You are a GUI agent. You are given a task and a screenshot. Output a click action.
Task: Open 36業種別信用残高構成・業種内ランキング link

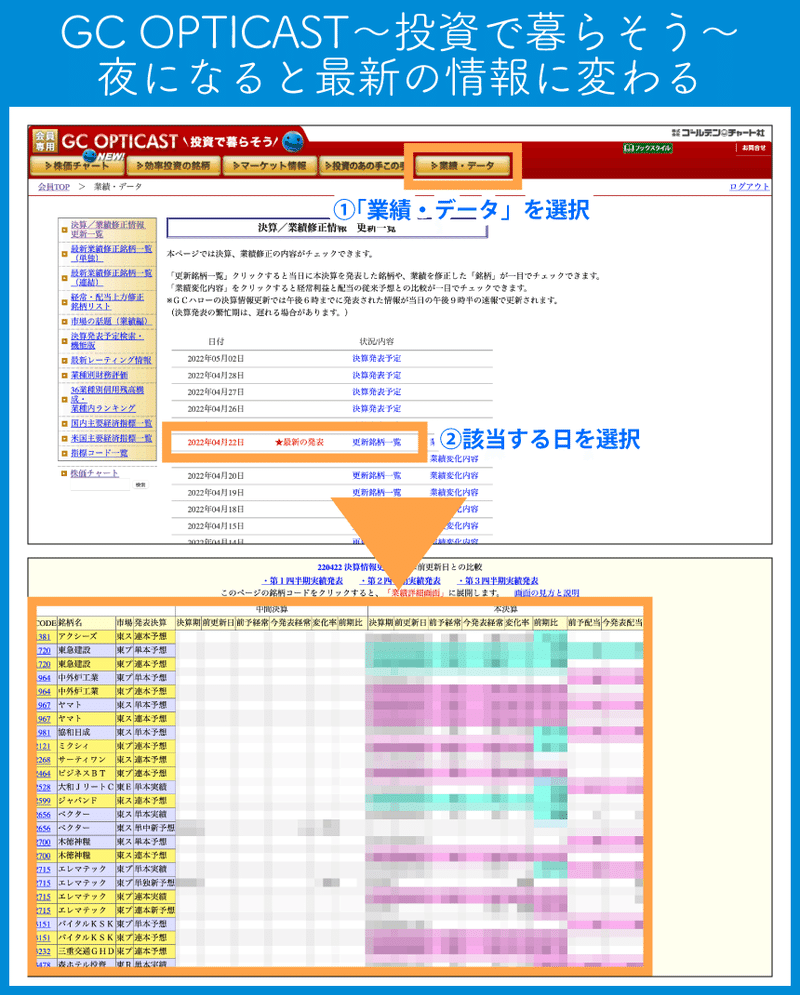tap(107, 399)
